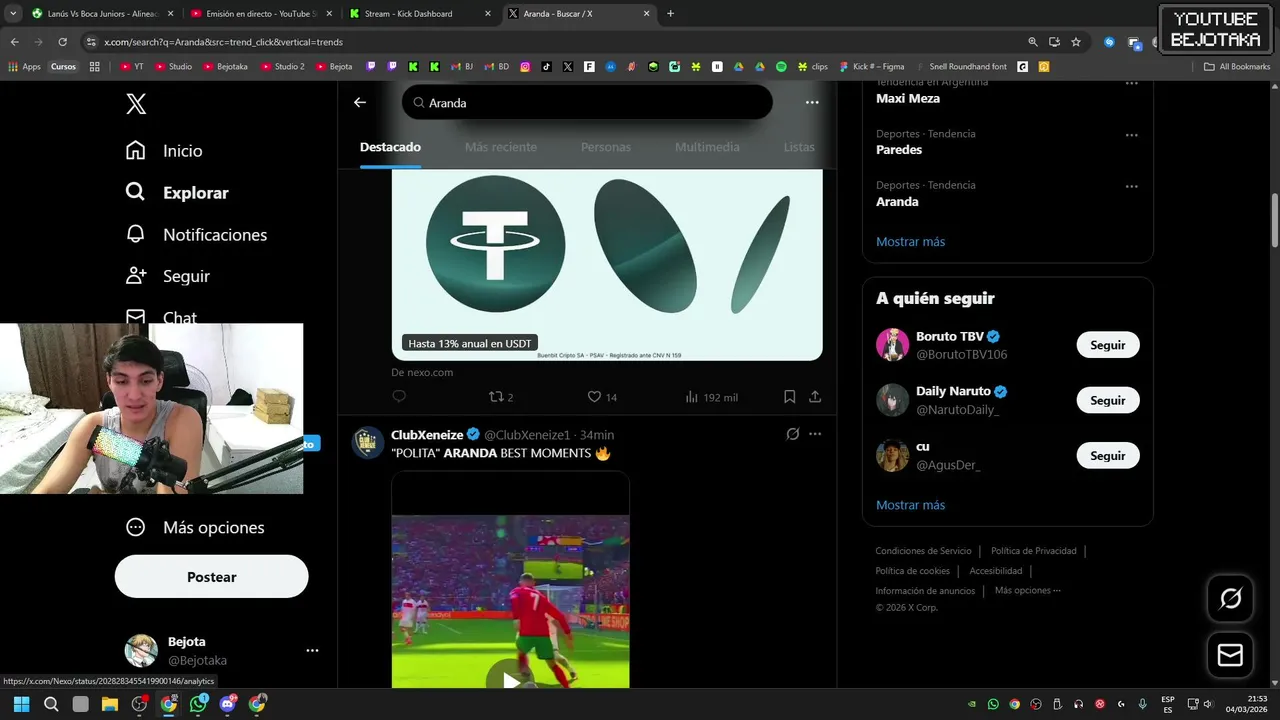The height and width of the screenshot is (720, 1280).
Task: Open Política de Privacidad link
Action: 1034,551
